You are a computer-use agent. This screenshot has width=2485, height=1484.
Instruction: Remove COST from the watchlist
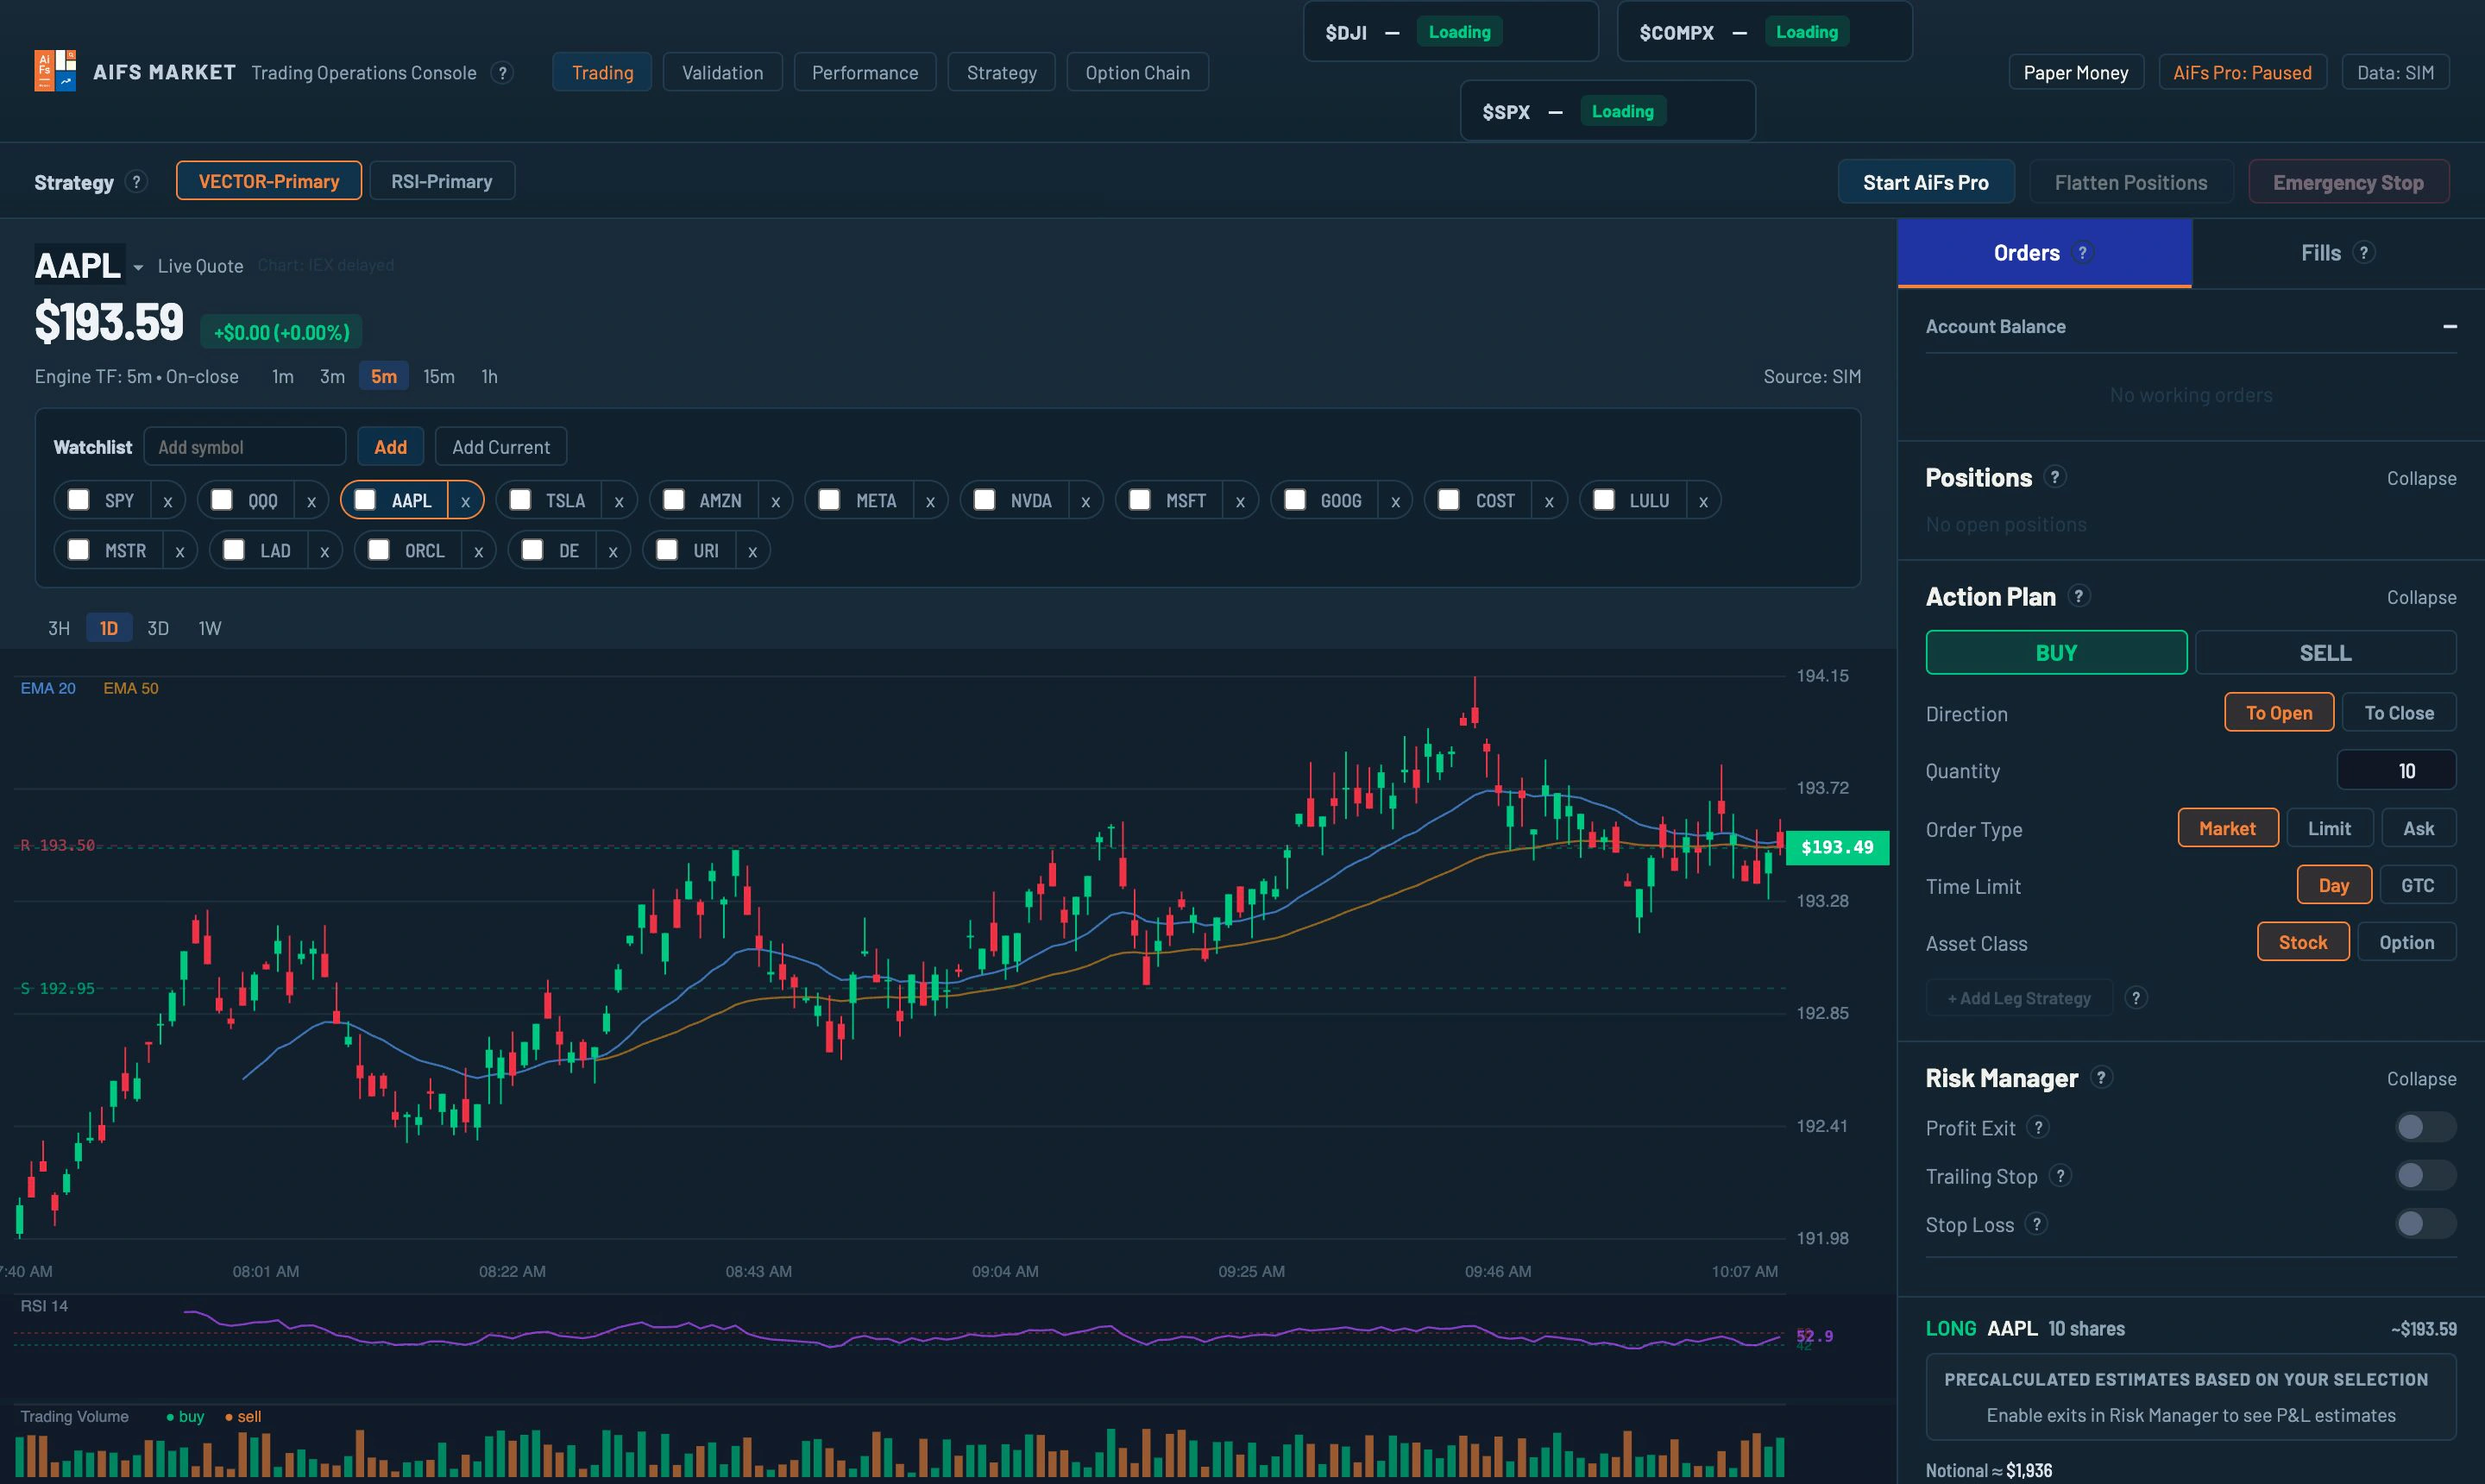pyautogui.click(x=1549, y=501)
